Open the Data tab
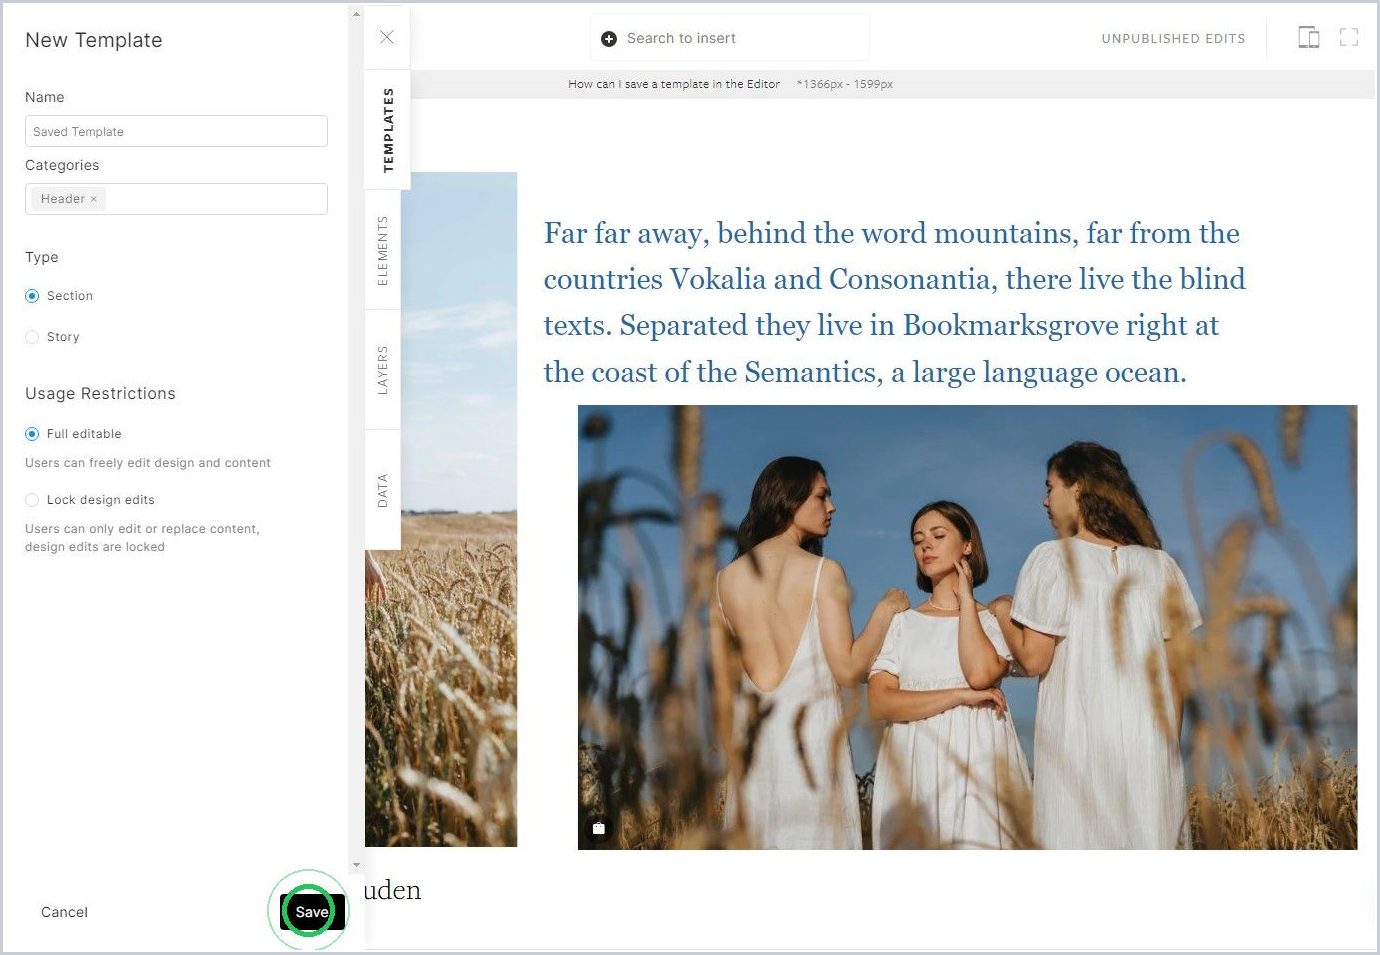Viewport: 1380px width, 955px height. (383, 490)
